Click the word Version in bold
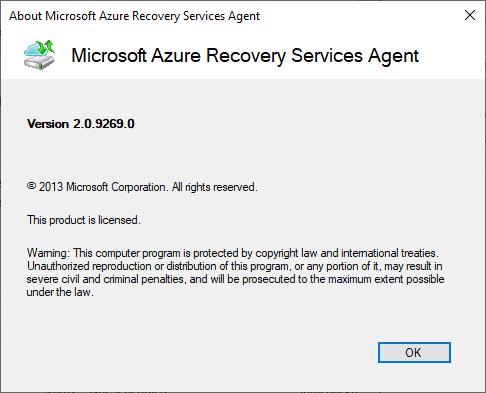 pyautogui.click(x=48, y=124)
